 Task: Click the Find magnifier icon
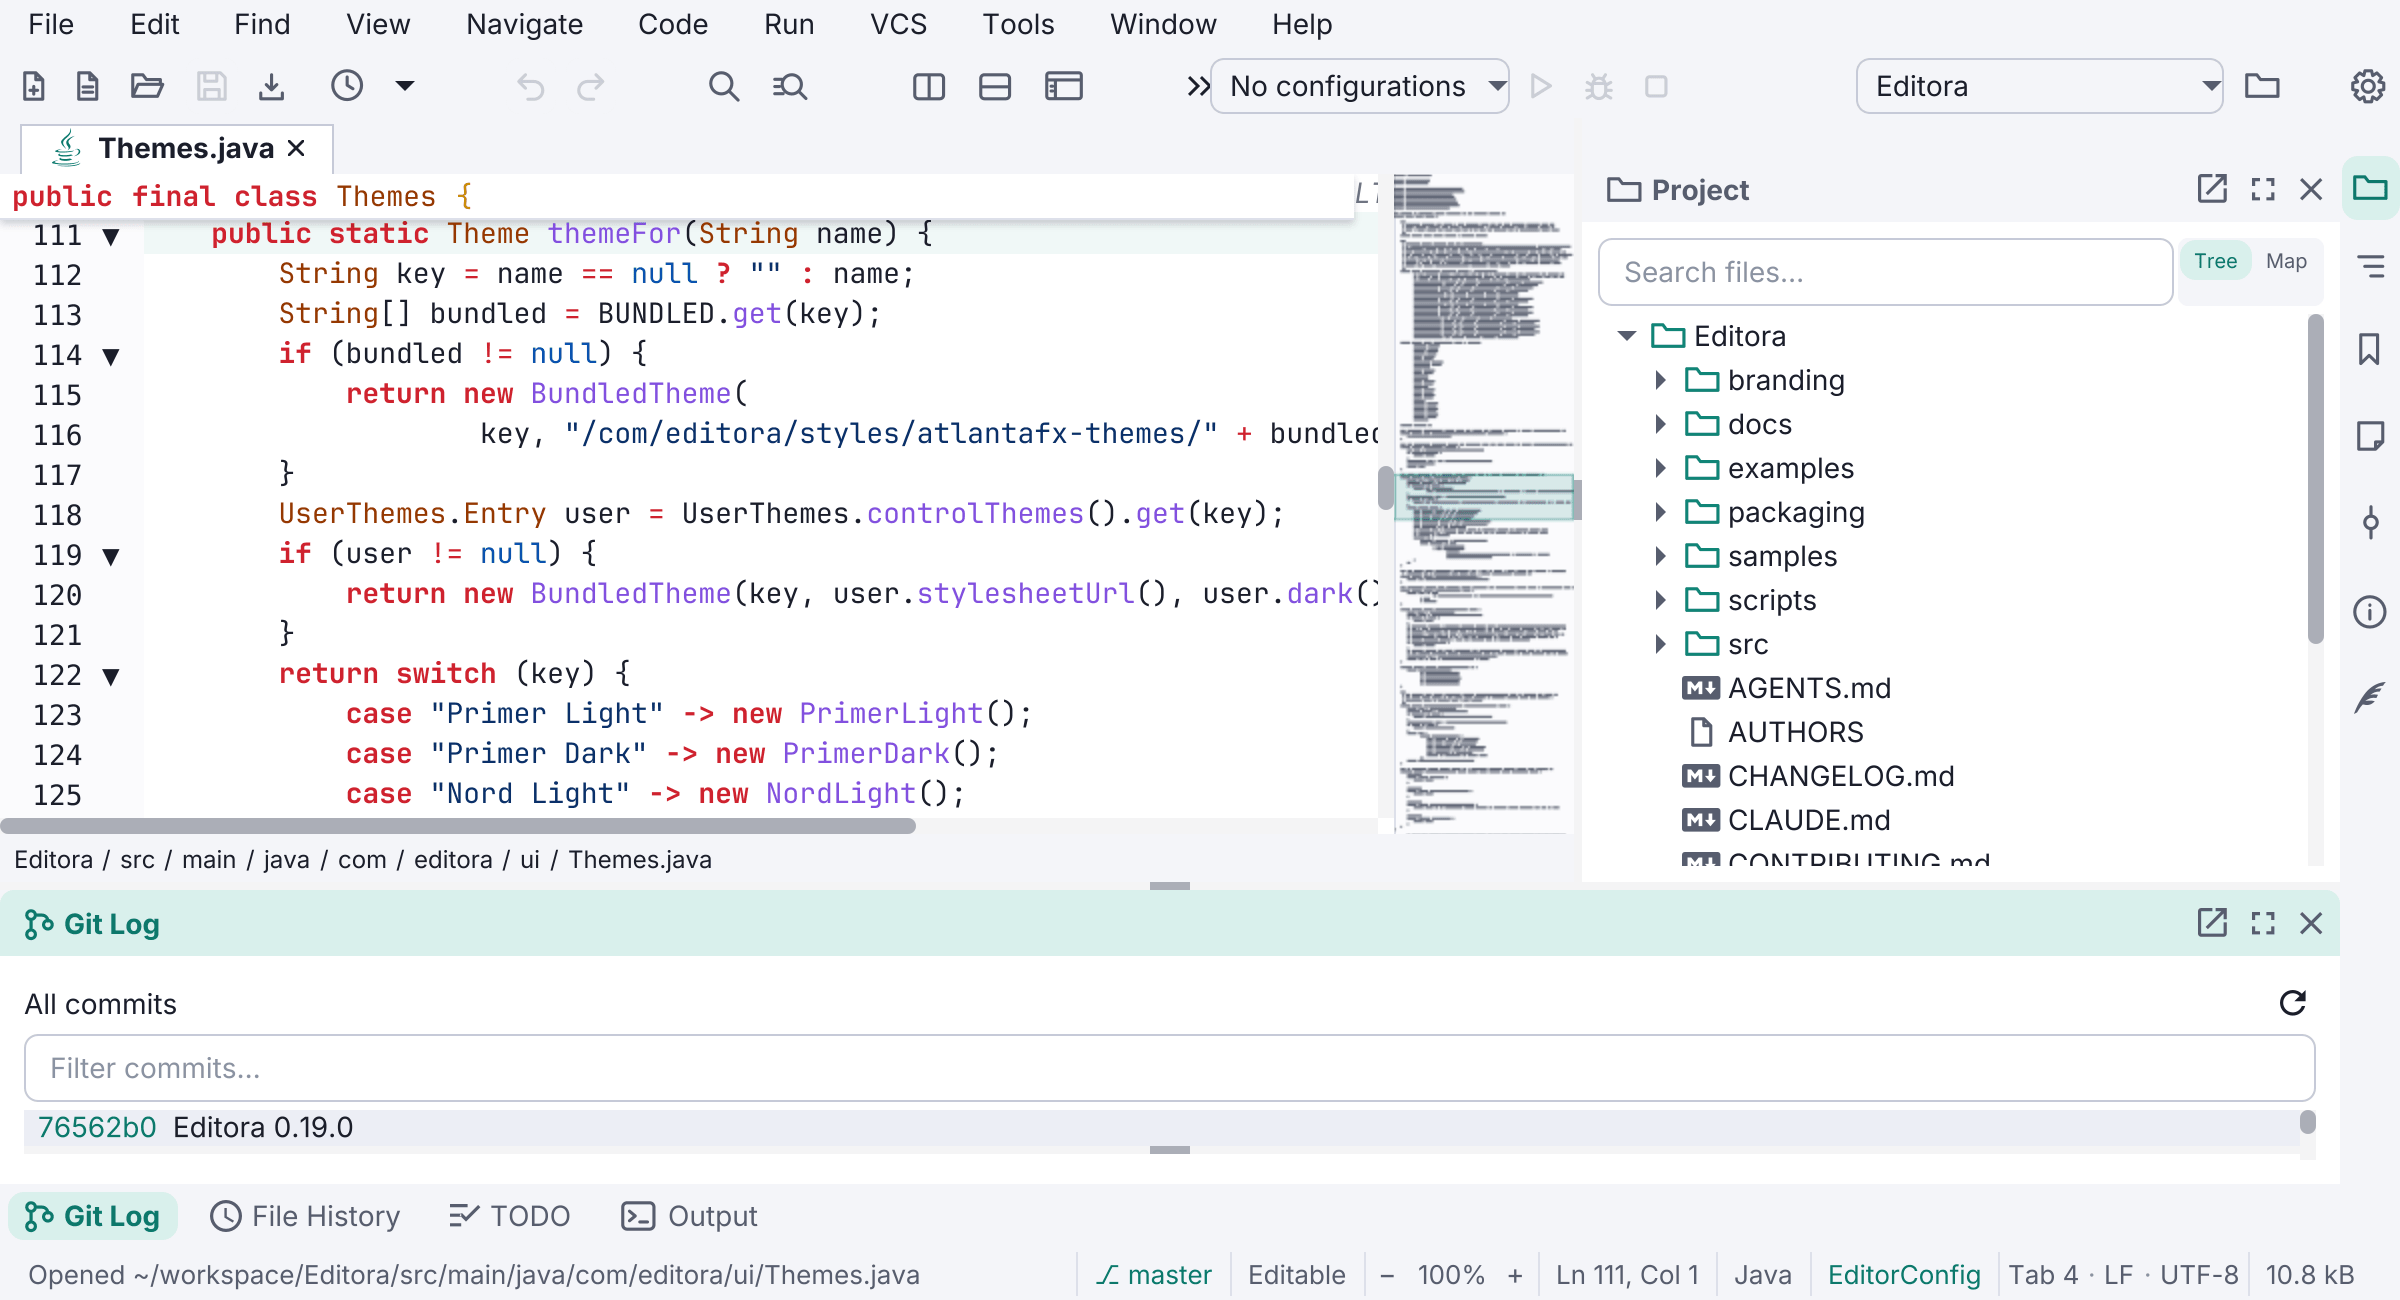click(724, 87)
